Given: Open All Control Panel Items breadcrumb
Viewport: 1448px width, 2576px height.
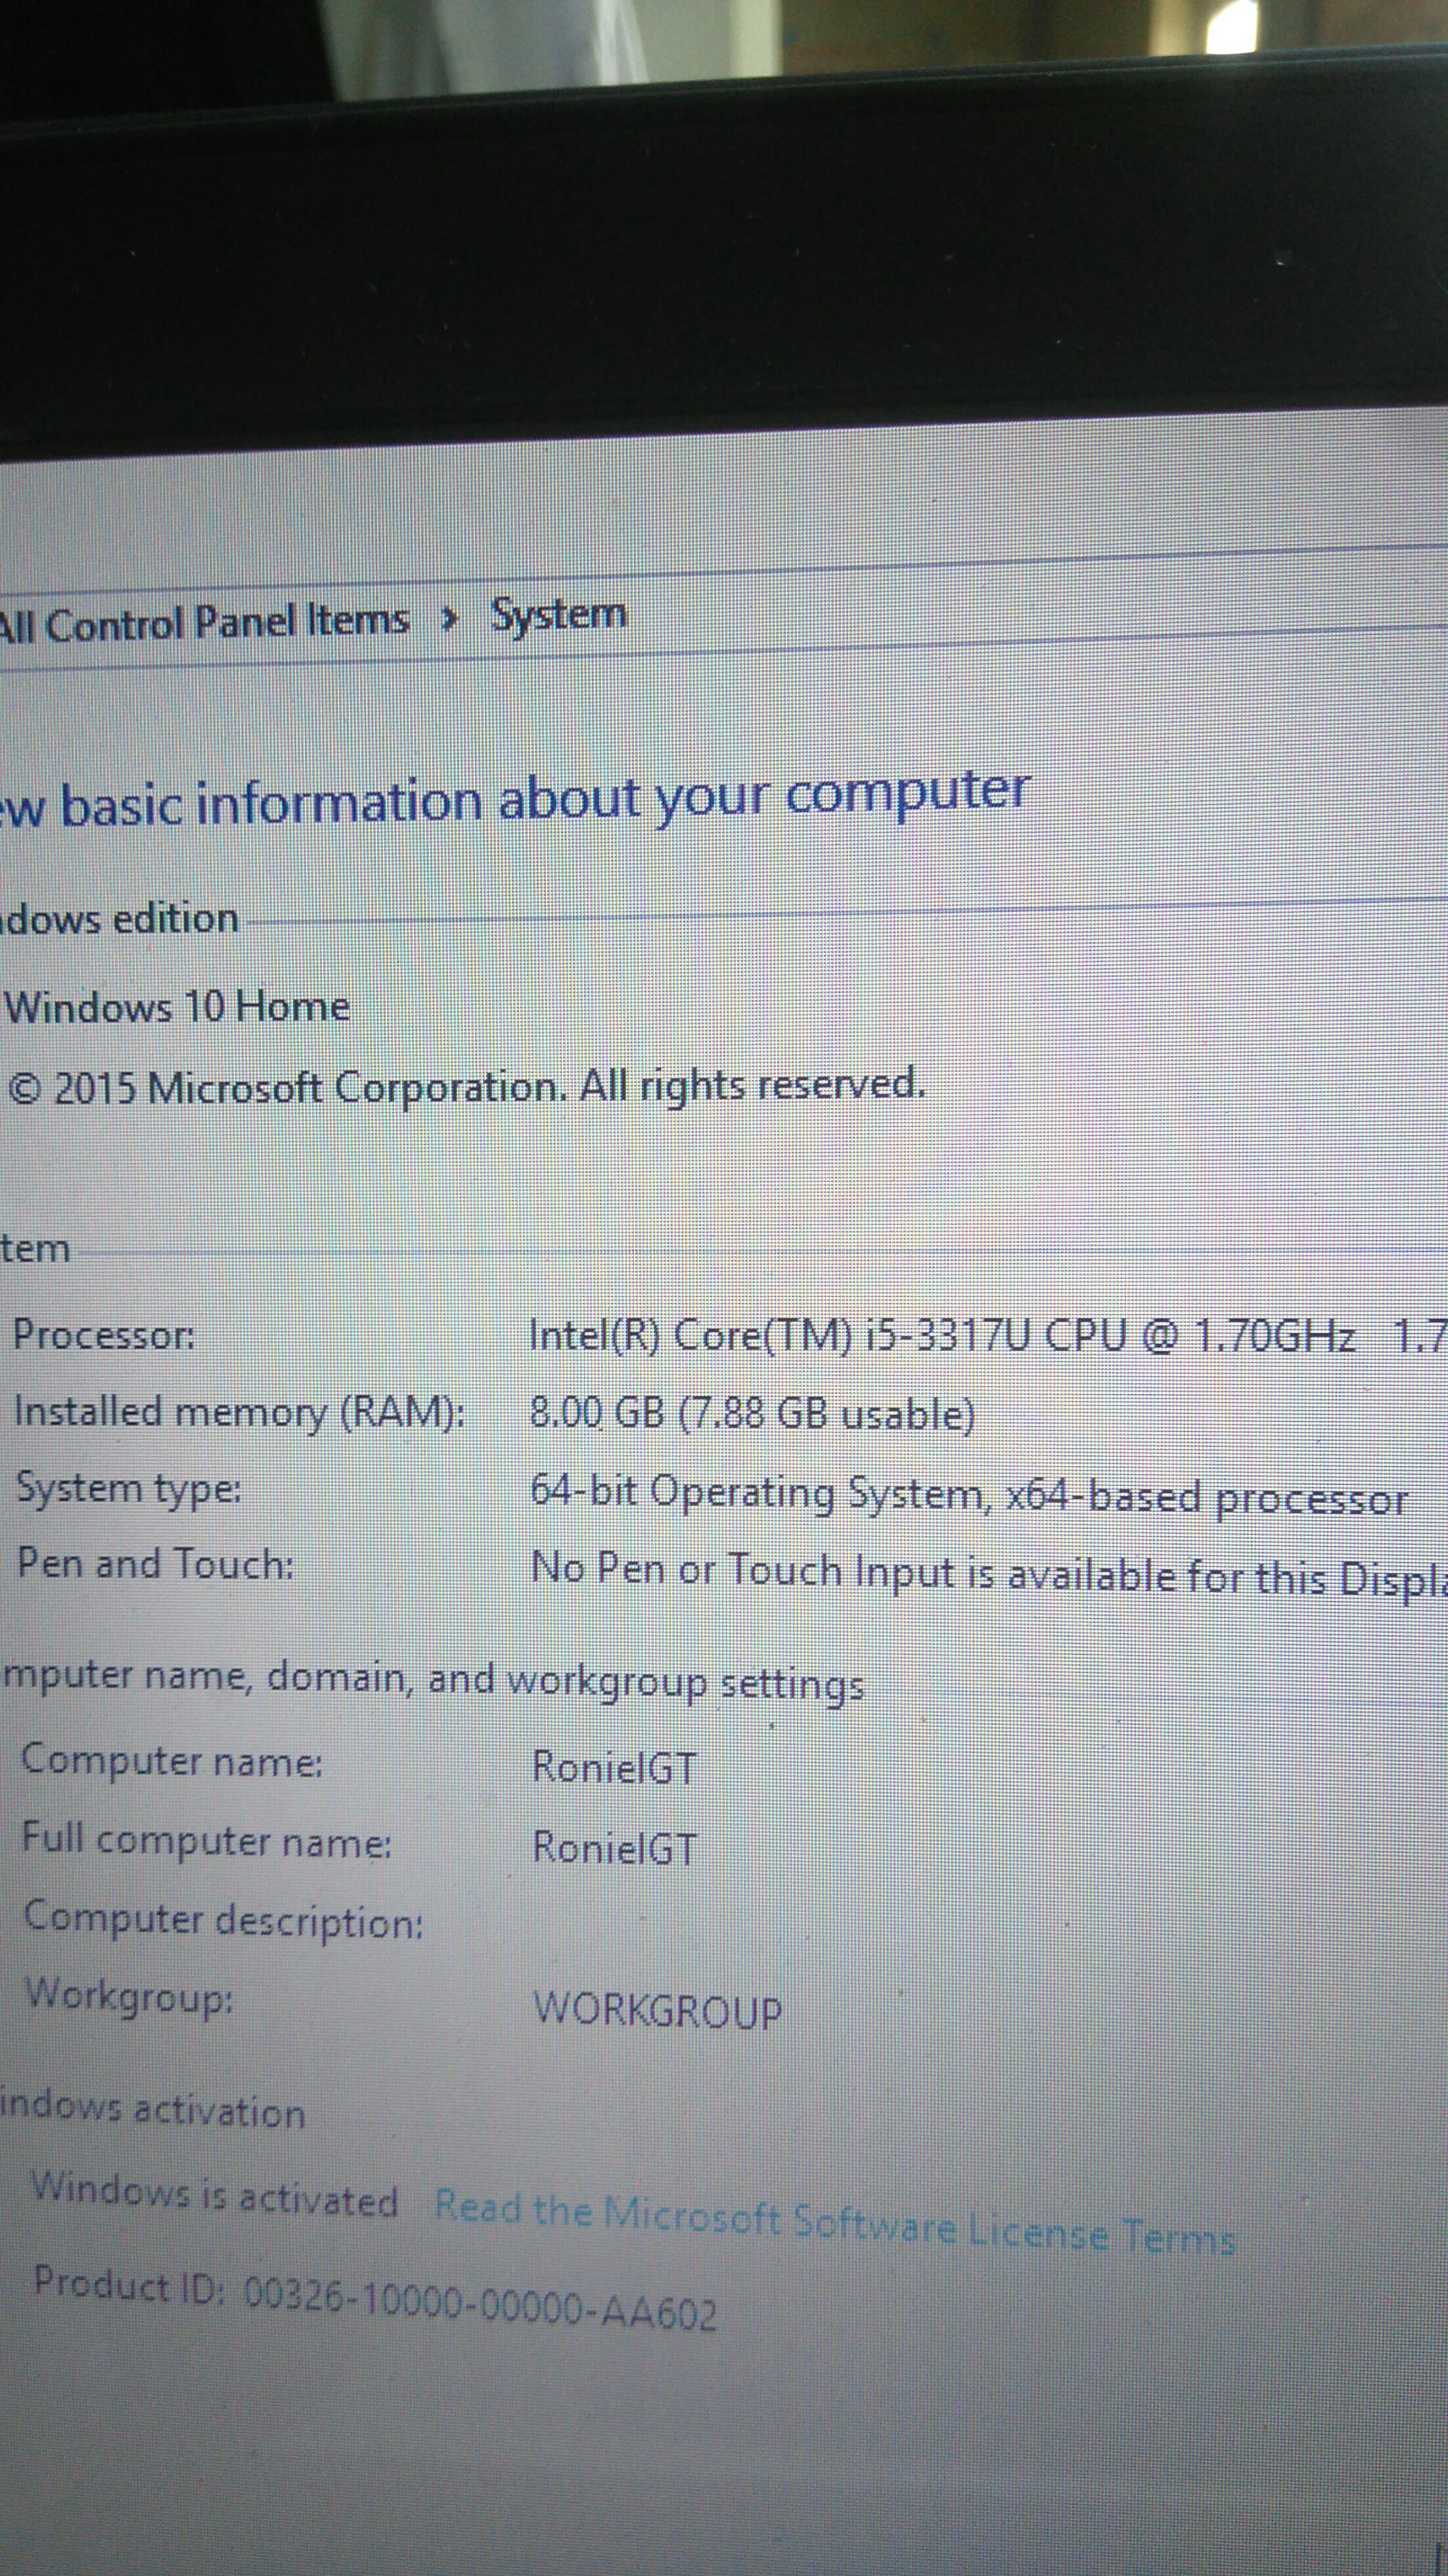Looking at the screenshot, I should click(204, 622).
